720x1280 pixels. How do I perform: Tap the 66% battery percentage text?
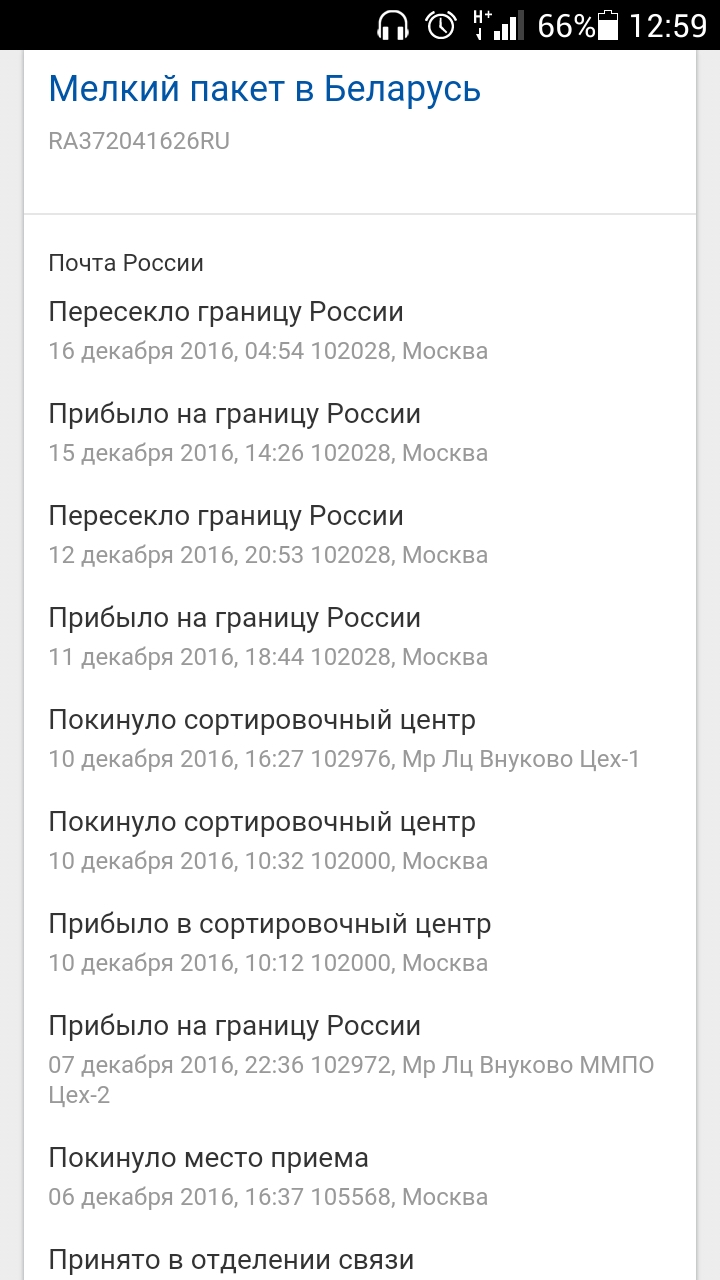[566, 26]
